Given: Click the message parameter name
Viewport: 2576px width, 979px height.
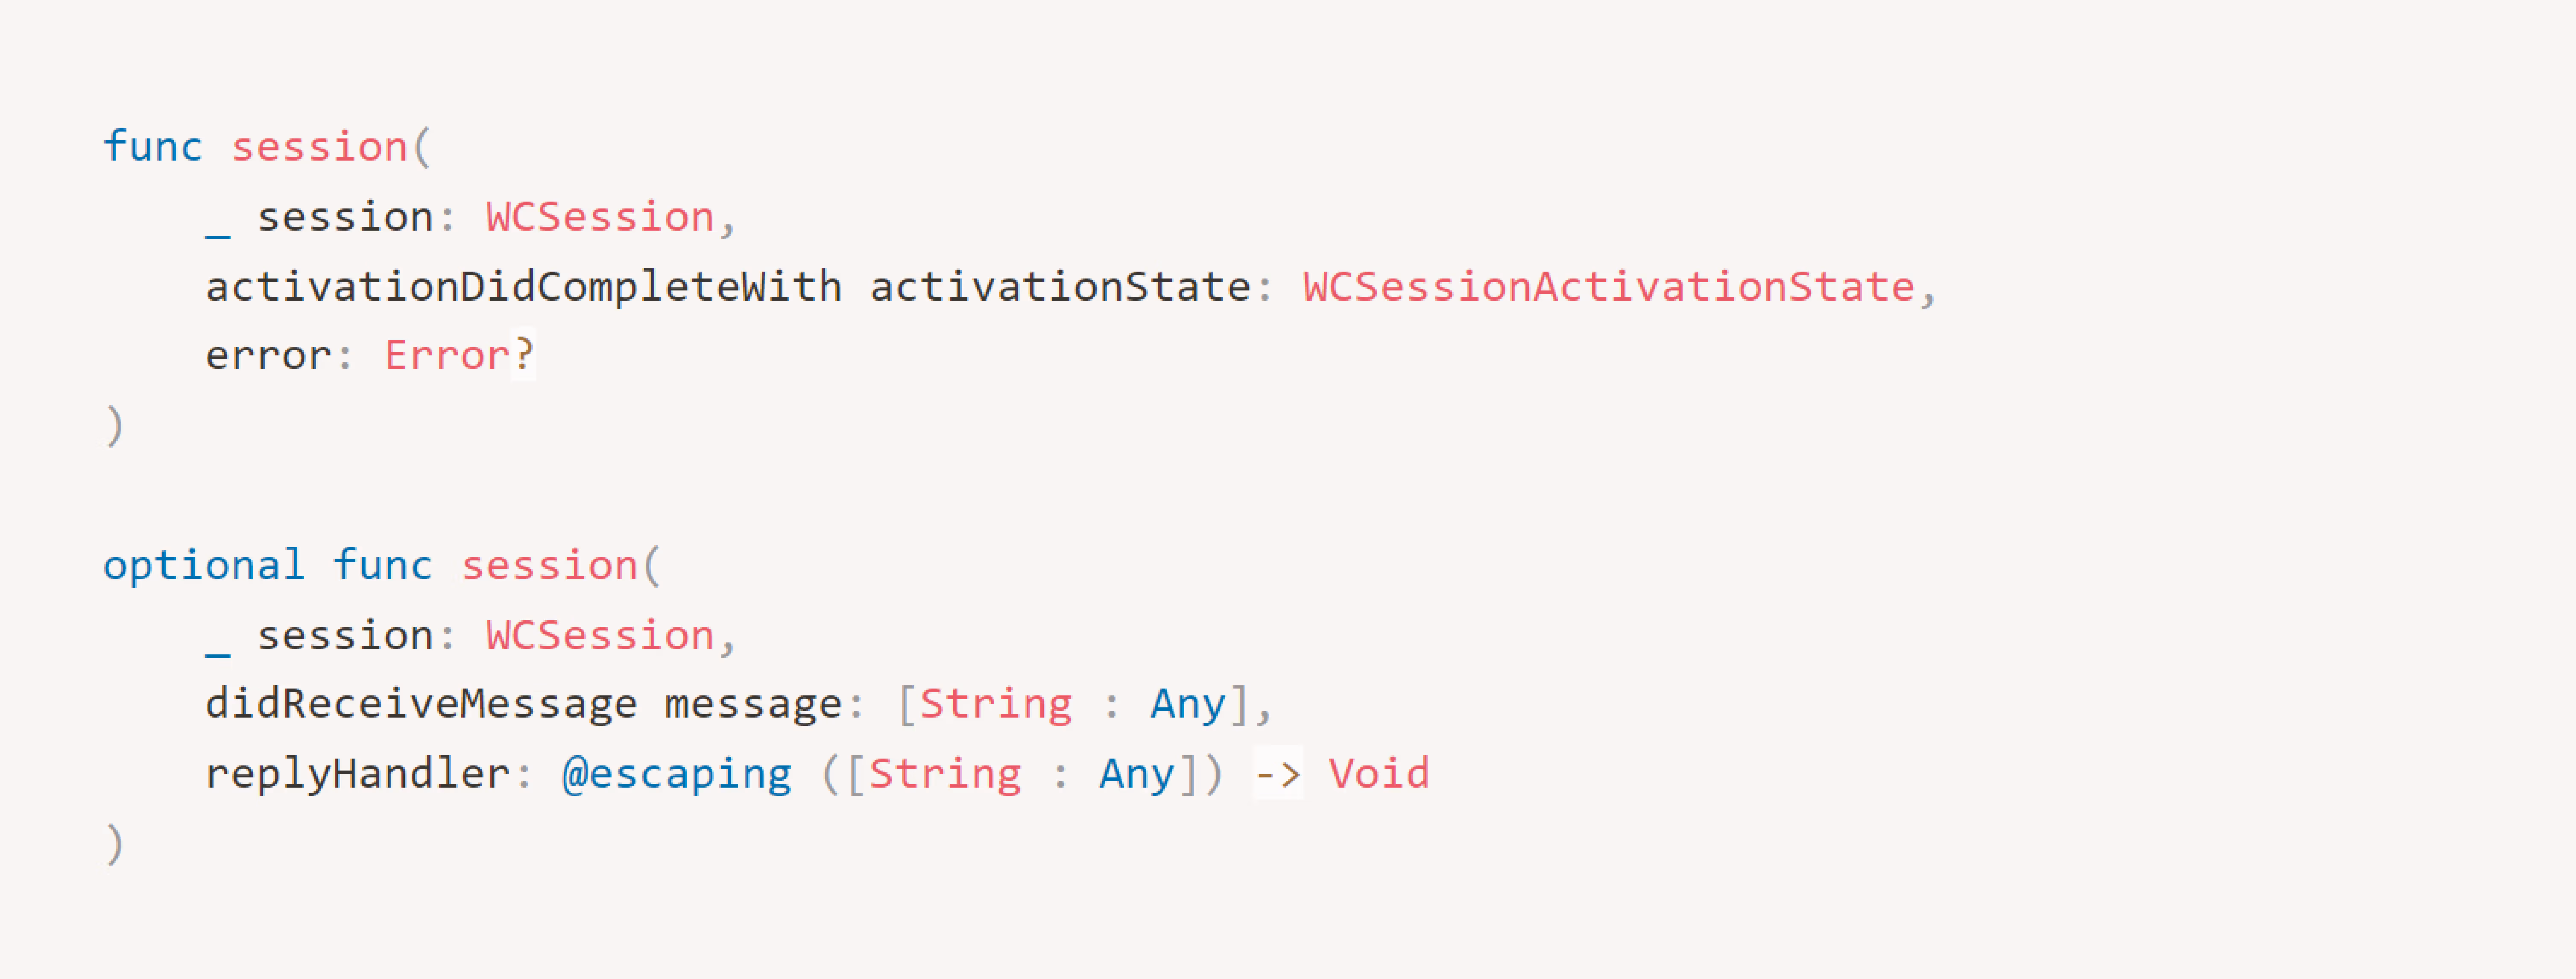Looking at the screenshot, I should point(753,705).
